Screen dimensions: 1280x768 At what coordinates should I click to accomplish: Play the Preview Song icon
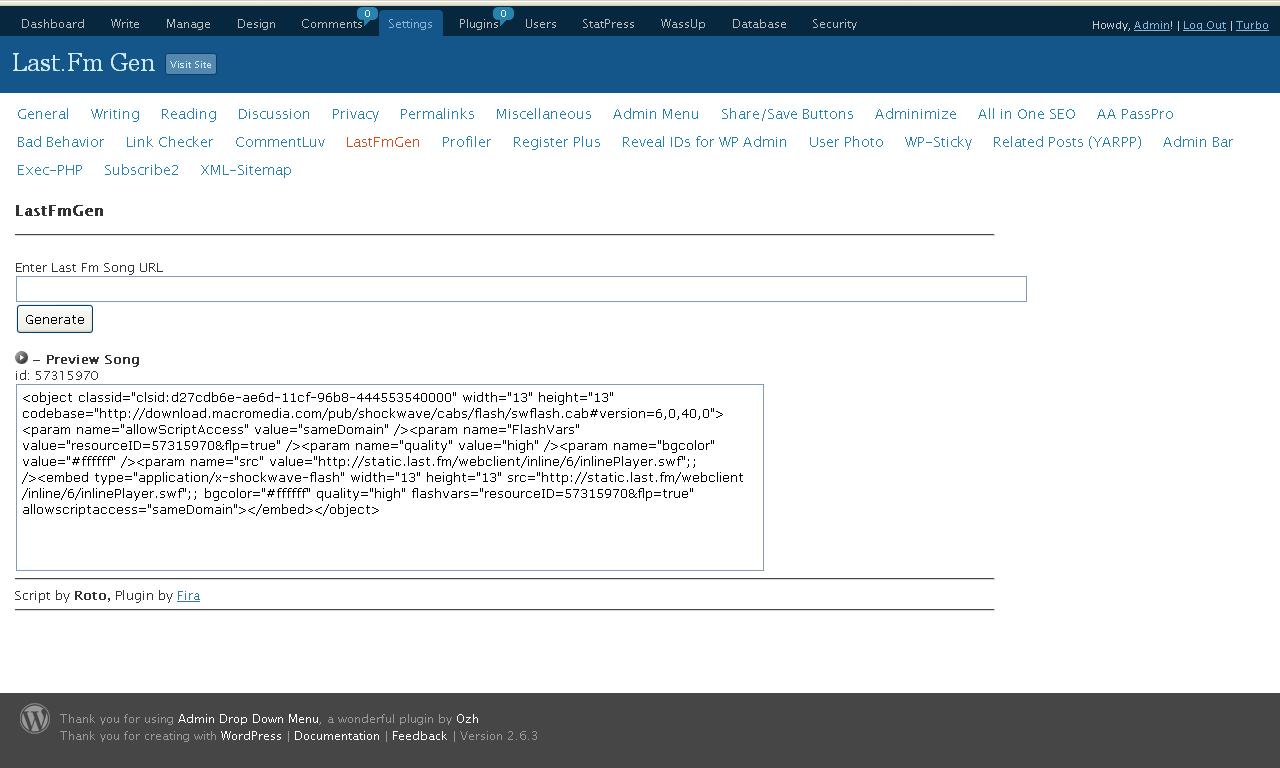click(21, 358)
